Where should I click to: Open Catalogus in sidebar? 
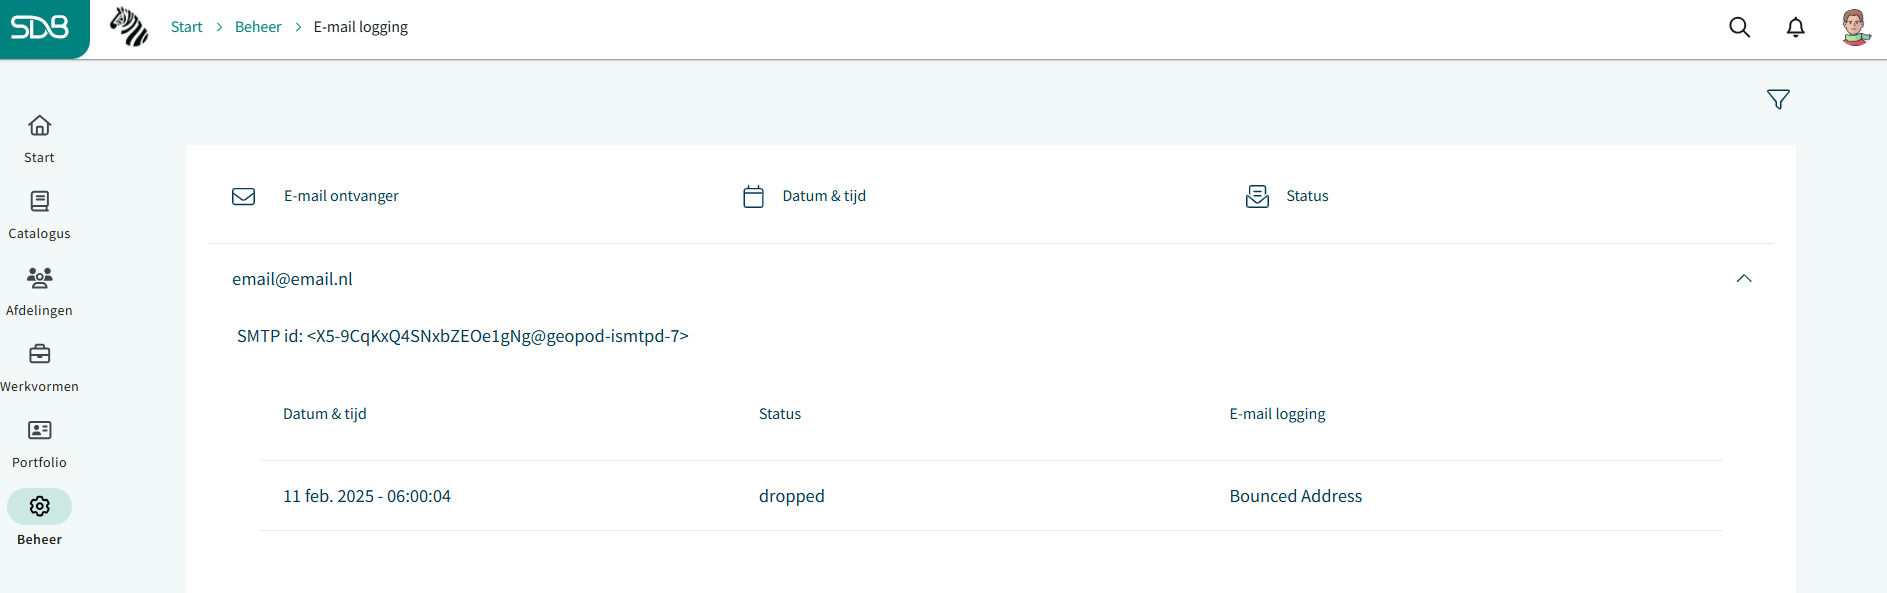(39, 215)
